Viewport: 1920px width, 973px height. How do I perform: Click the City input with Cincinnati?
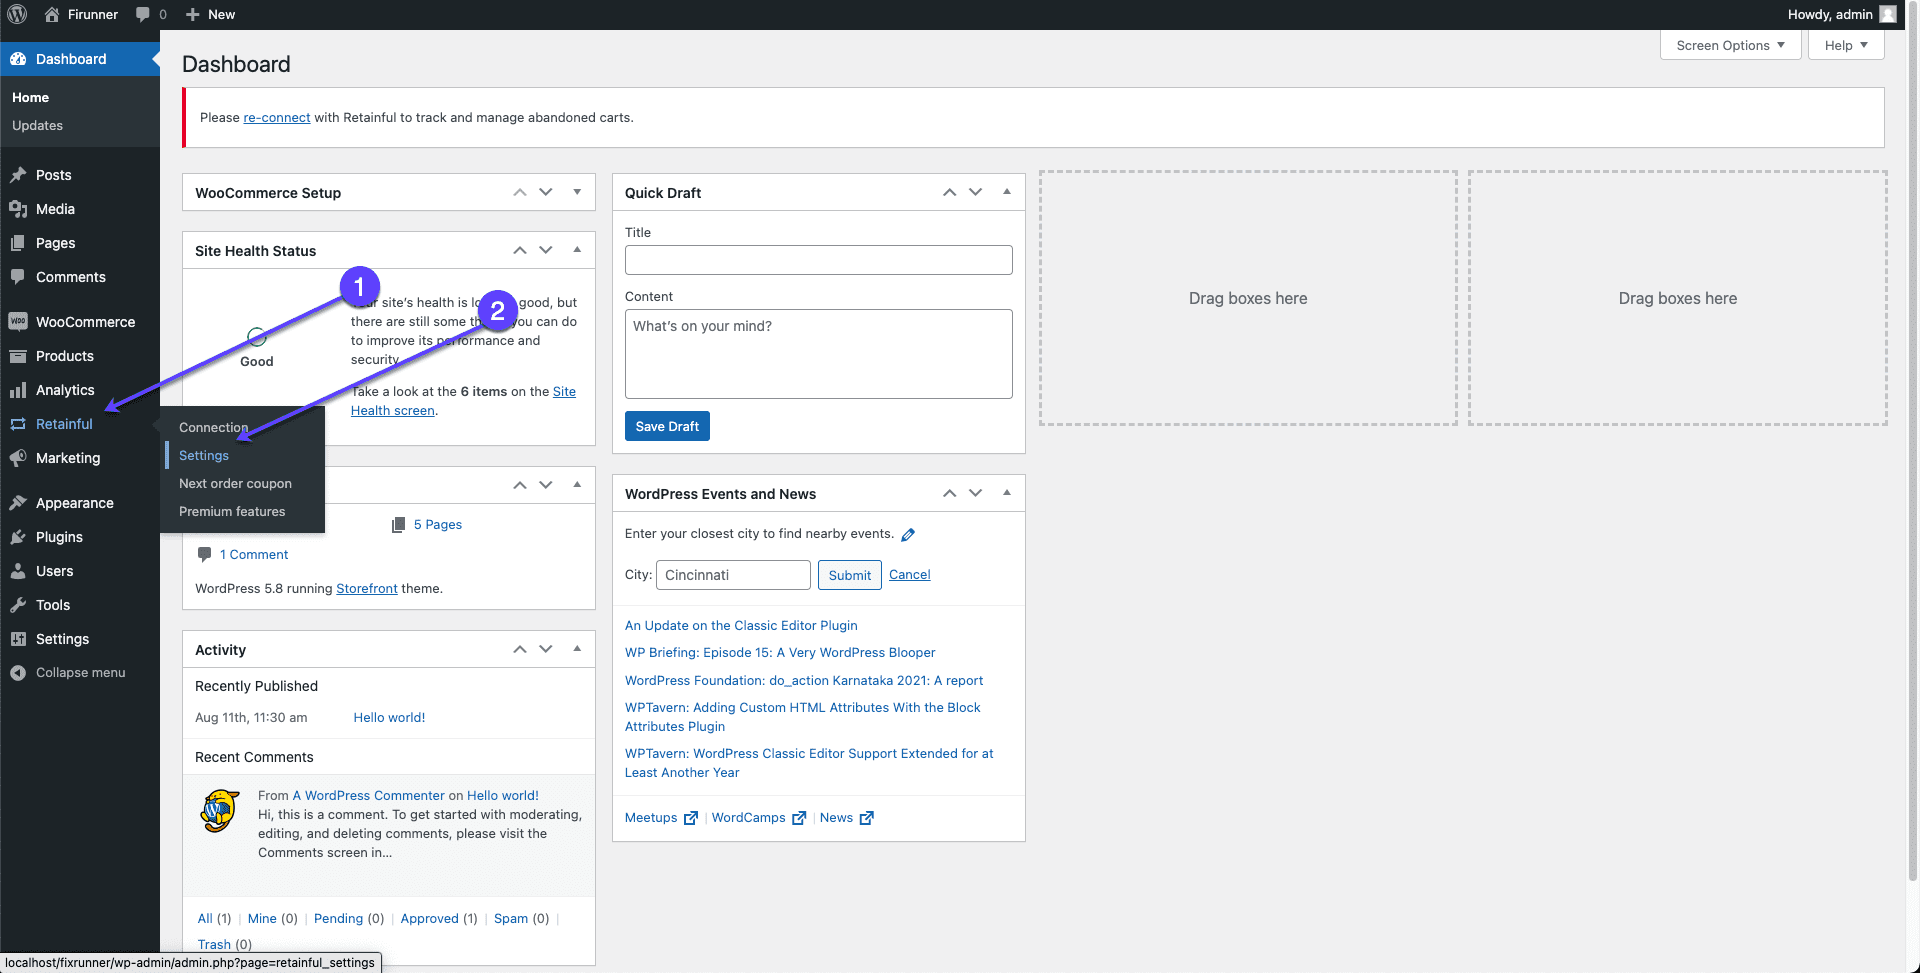(733, 575)
